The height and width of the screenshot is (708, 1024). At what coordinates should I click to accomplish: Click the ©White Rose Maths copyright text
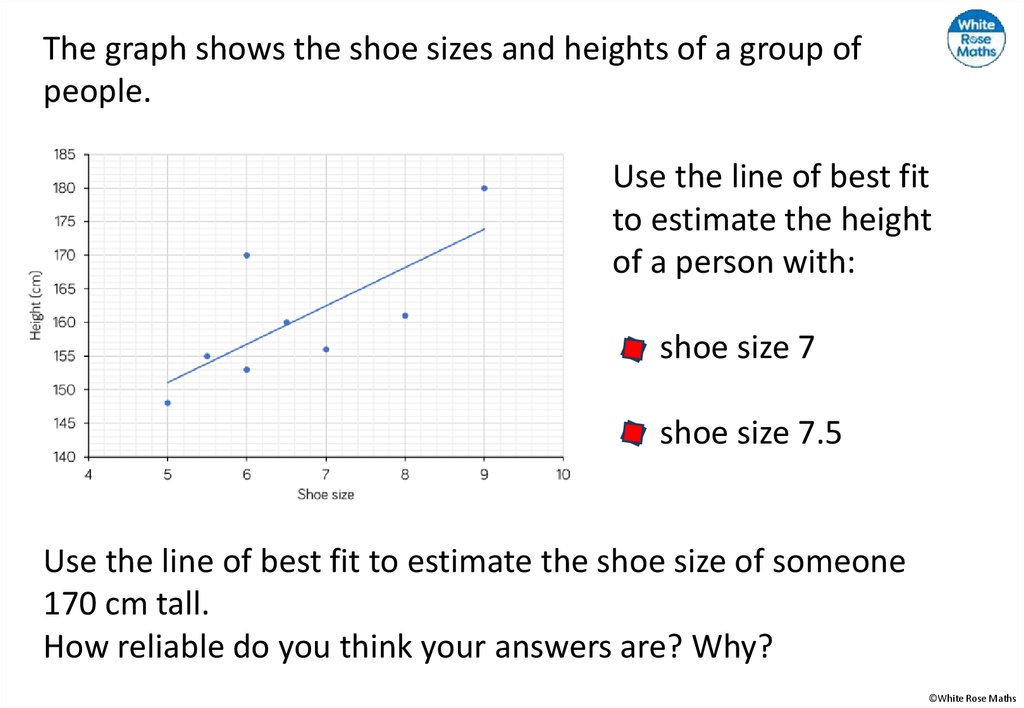pyautogui.click(x=969, y=698)
